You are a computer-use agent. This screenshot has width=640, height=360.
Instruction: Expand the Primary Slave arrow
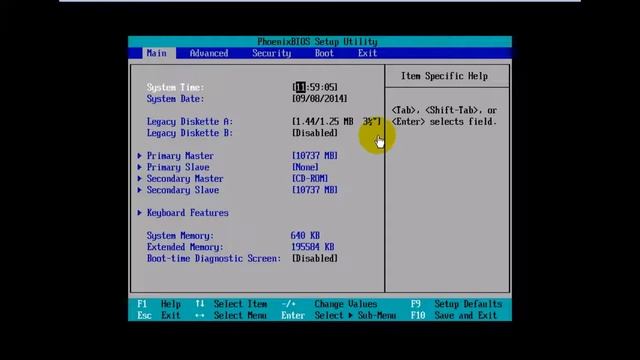point(140,167)
